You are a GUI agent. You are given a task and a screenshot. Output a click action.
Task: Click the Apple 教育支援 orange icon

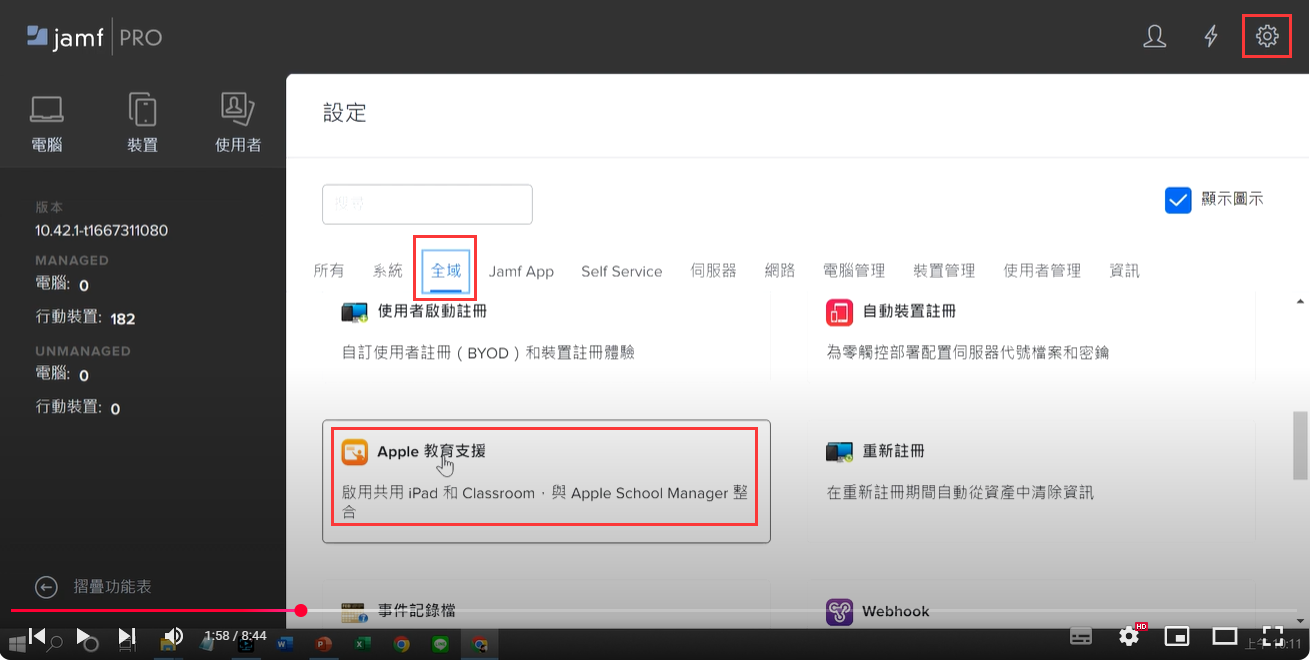(x=354, y=452)
